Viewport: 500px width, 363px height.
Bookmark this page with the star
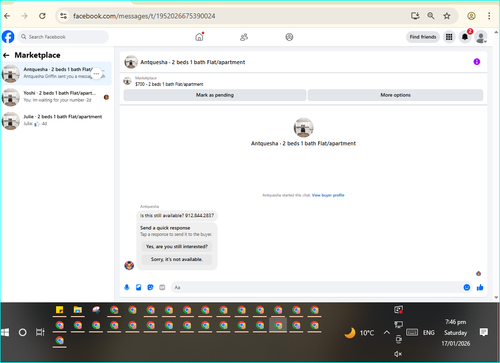click(447, 16)
